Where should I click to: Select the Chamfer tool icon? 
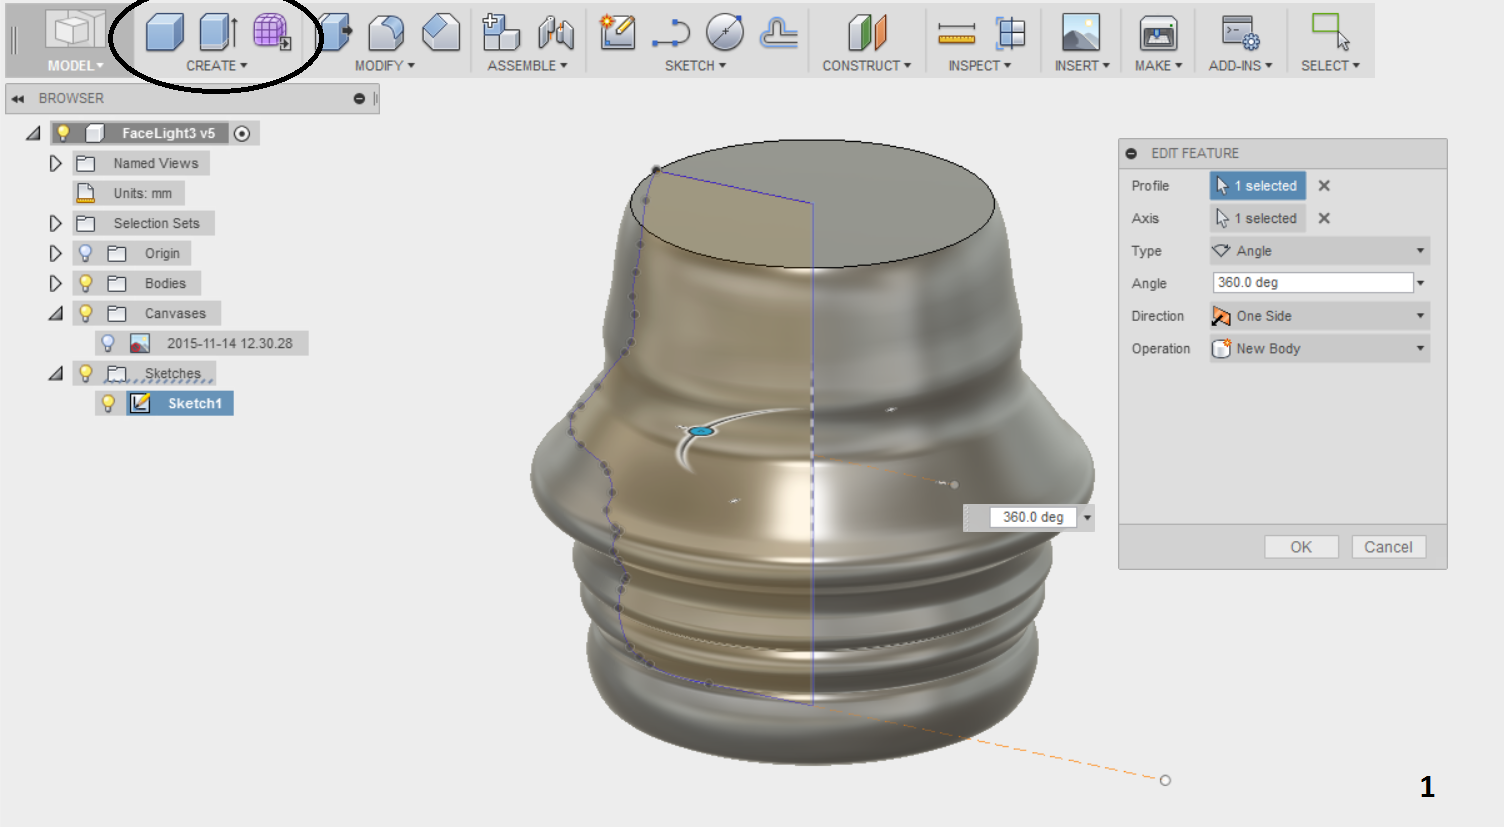click(x=440, y=32)
